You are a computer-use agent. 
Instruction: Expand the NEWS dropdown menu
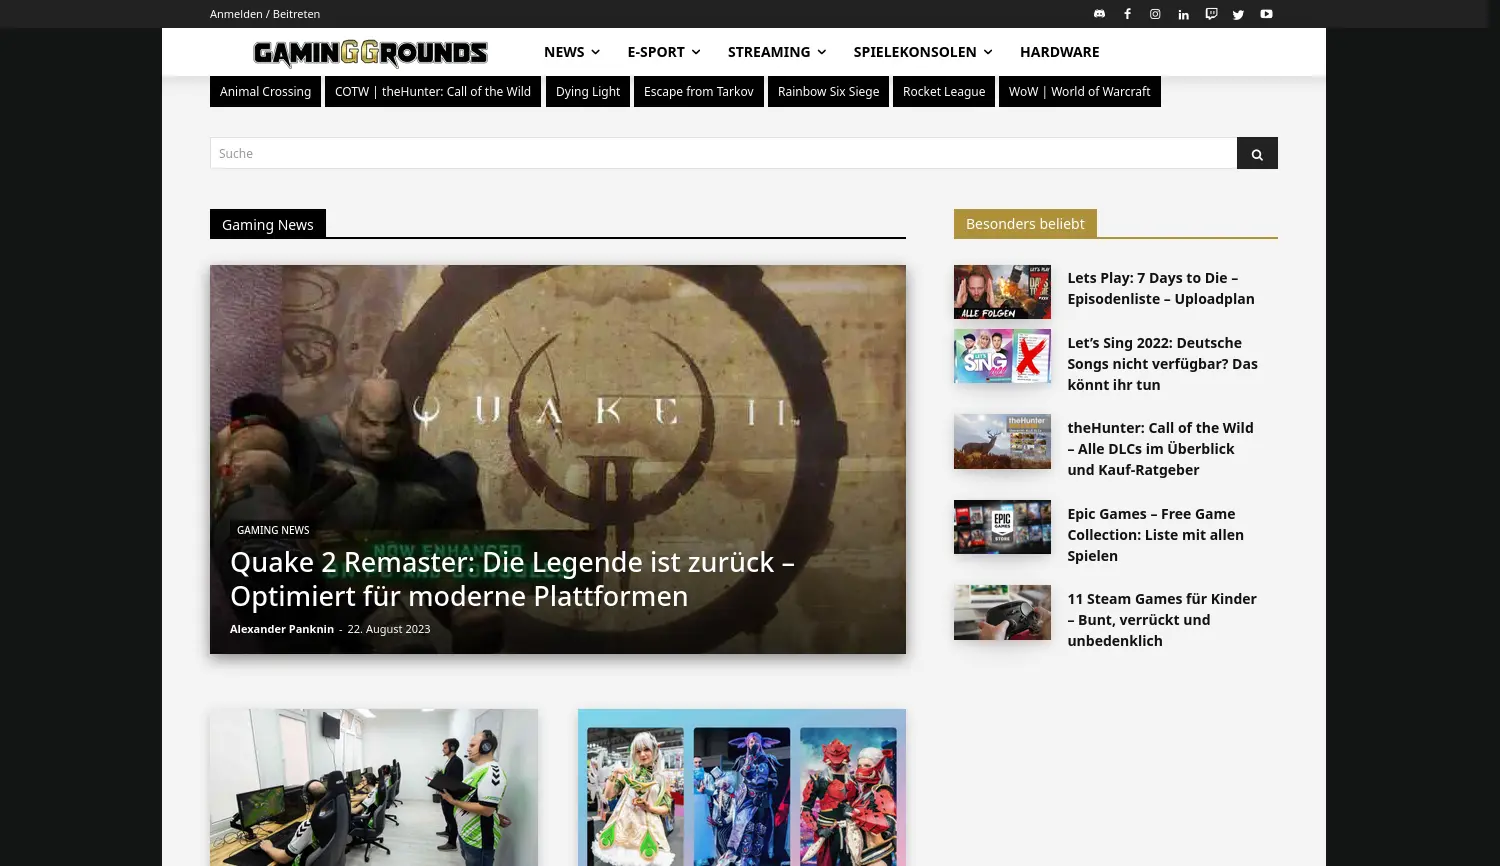click(564, 51)
